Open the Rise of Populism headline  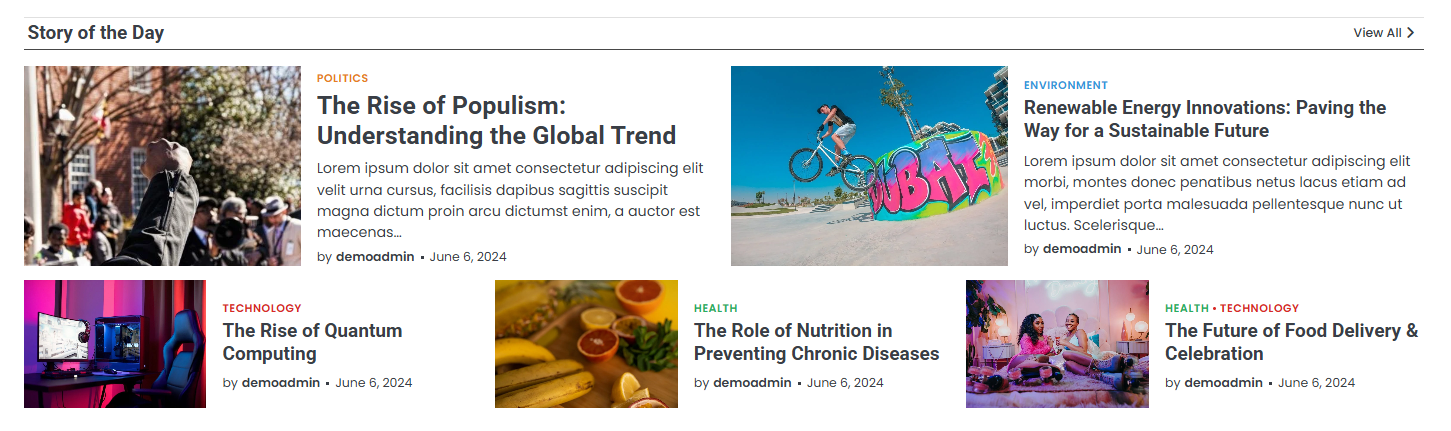pos(497,120)
